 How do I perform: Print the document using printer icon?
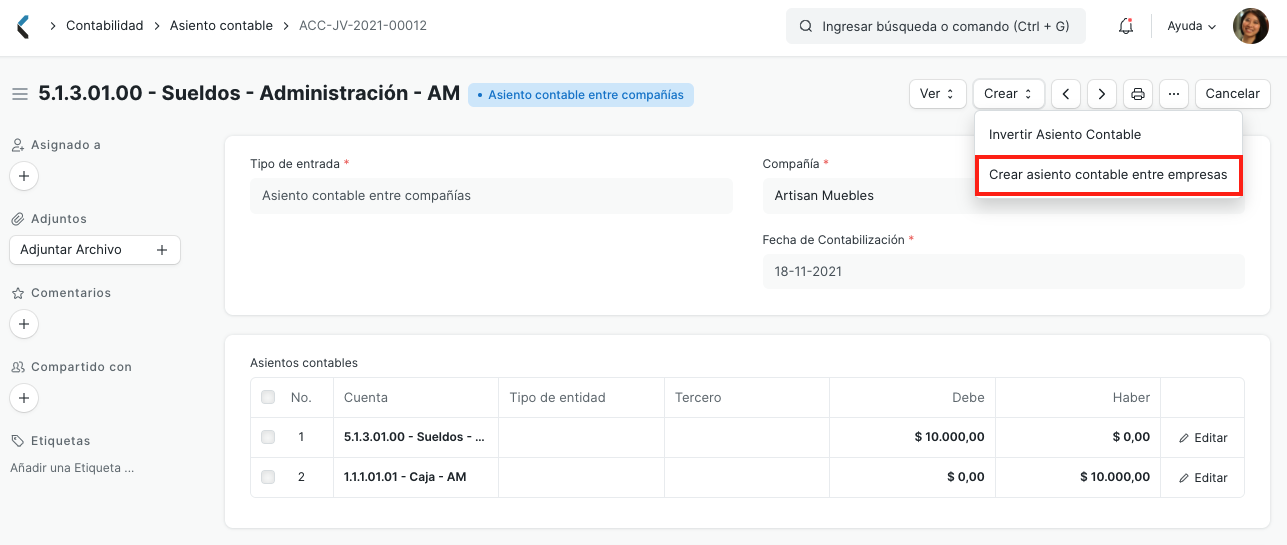pos(1138,94)
